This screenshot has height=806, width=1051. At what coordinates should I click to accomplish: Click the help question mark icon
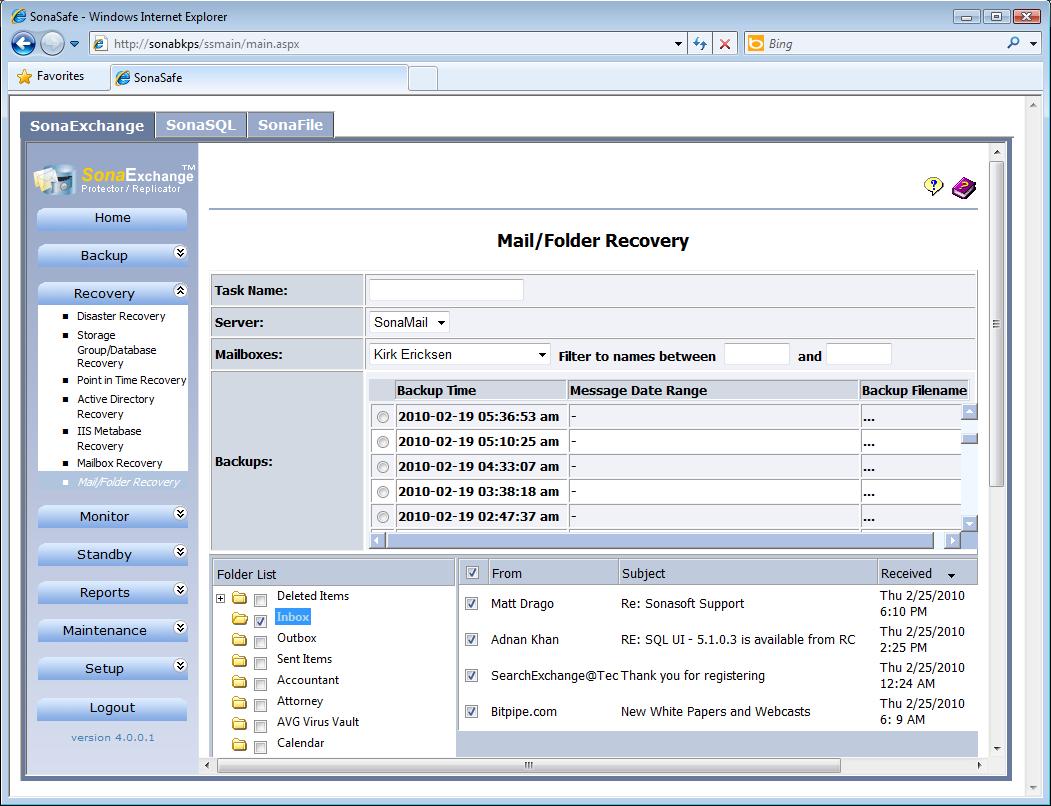point(933,186)
